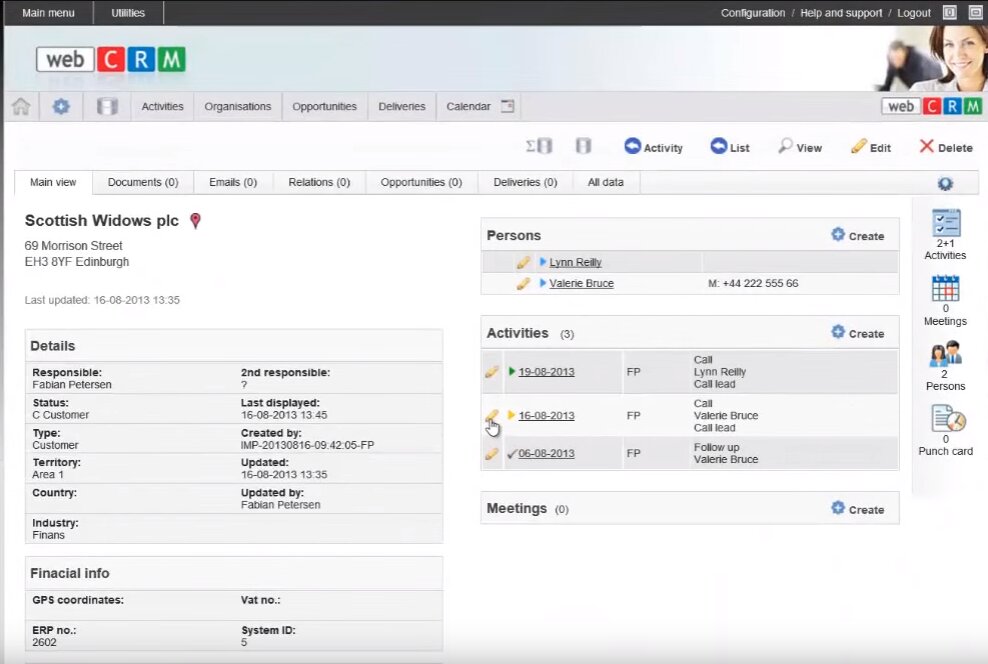
Task: Open the calendar popup icon beside Calendar
Action: pyautogui.click(x=507, y=106)
